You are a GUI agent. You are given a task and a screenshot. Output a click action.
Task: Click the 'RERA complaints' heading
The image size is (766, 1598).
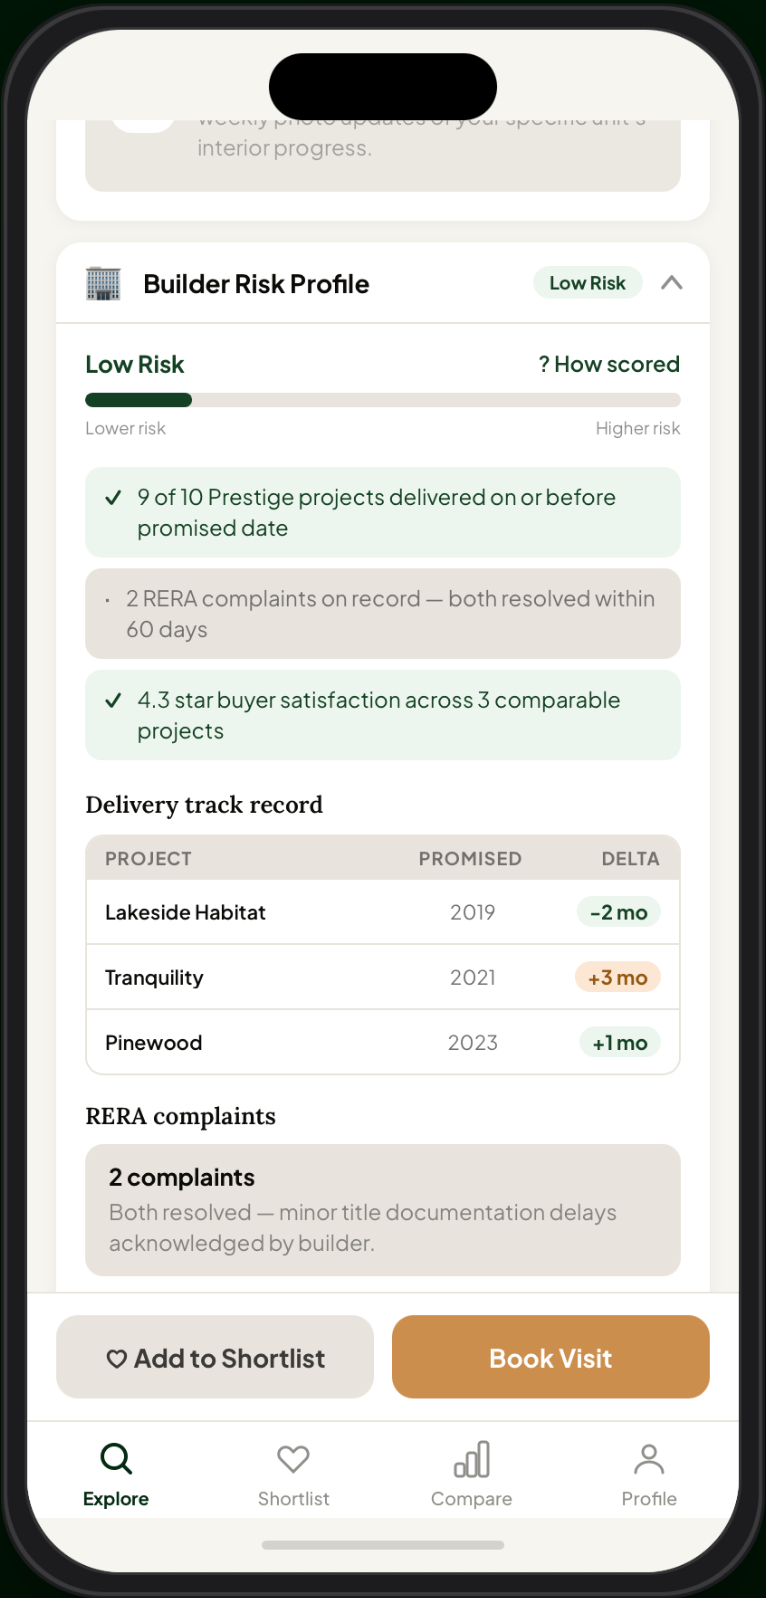[180, 1116]
